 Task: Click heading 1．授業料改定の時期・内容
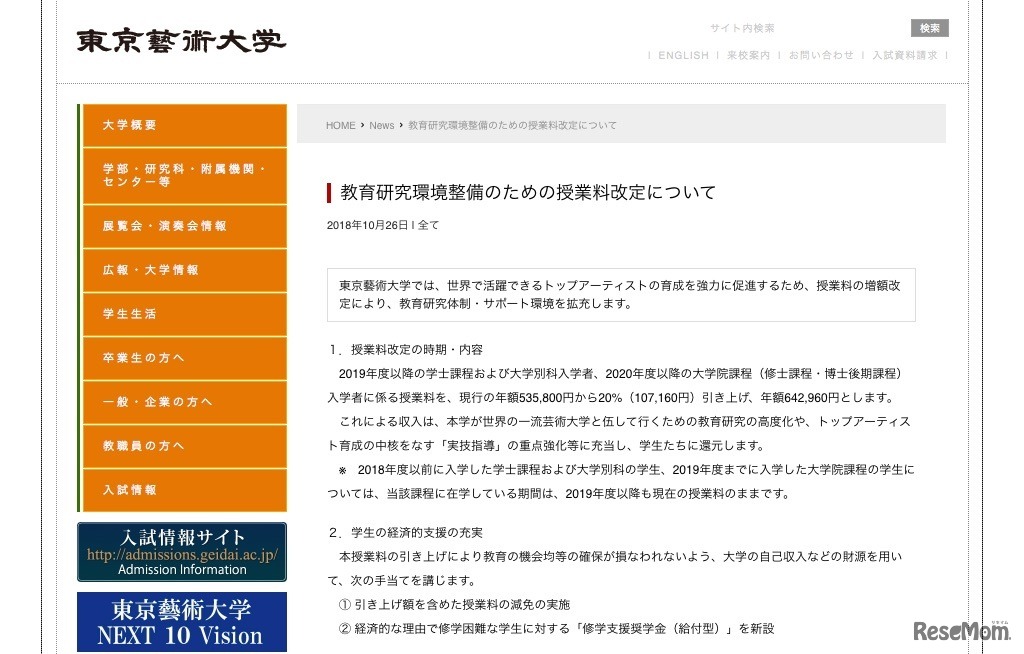click(x=405, y=350)
